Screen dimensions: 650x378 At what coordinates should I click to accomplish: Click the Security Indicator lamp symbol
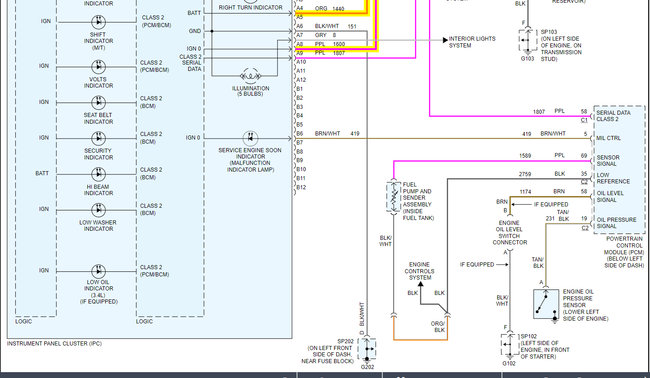coord(98,138)
